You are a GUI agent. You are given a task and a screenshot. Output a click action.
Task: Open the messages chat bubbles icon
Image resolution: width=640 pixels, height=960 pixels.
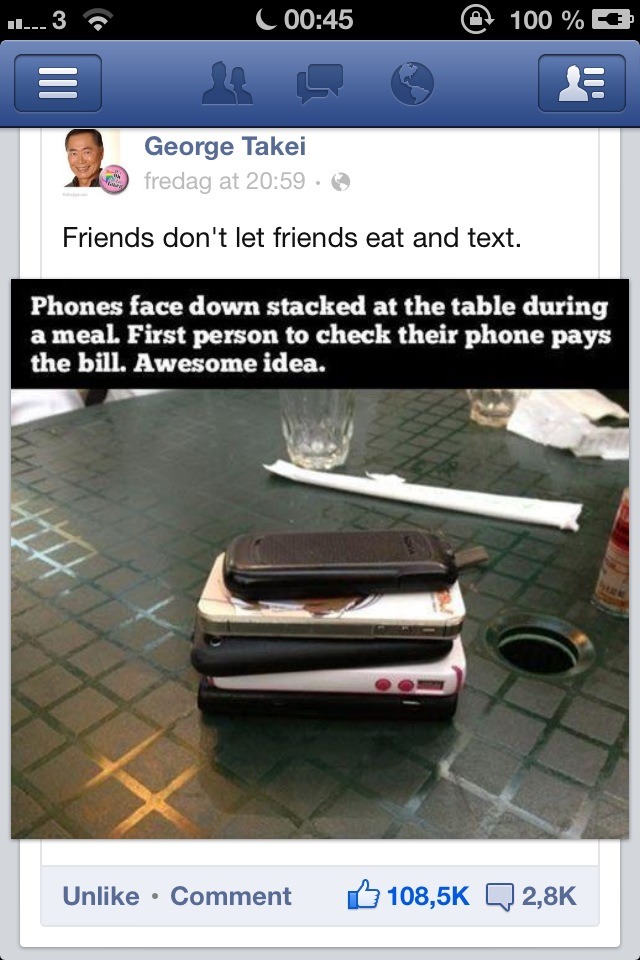point(319,84)
